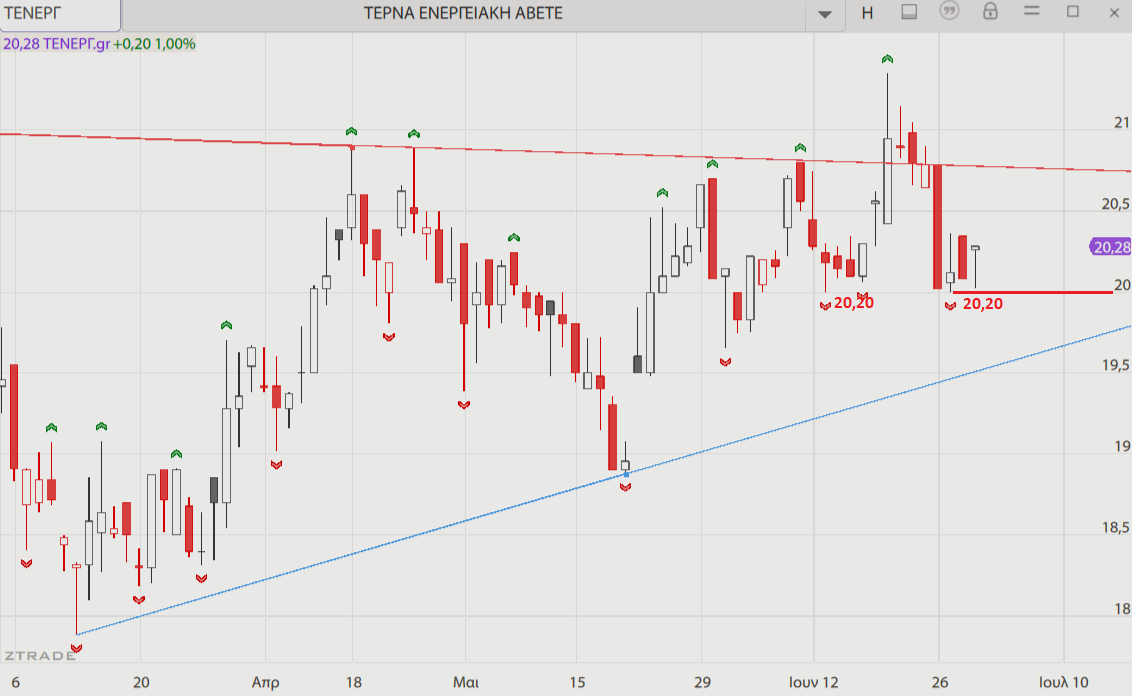The image size is (1132, 696).
Task: Maximize the chart window
Action: click(x=1073, y=12)
